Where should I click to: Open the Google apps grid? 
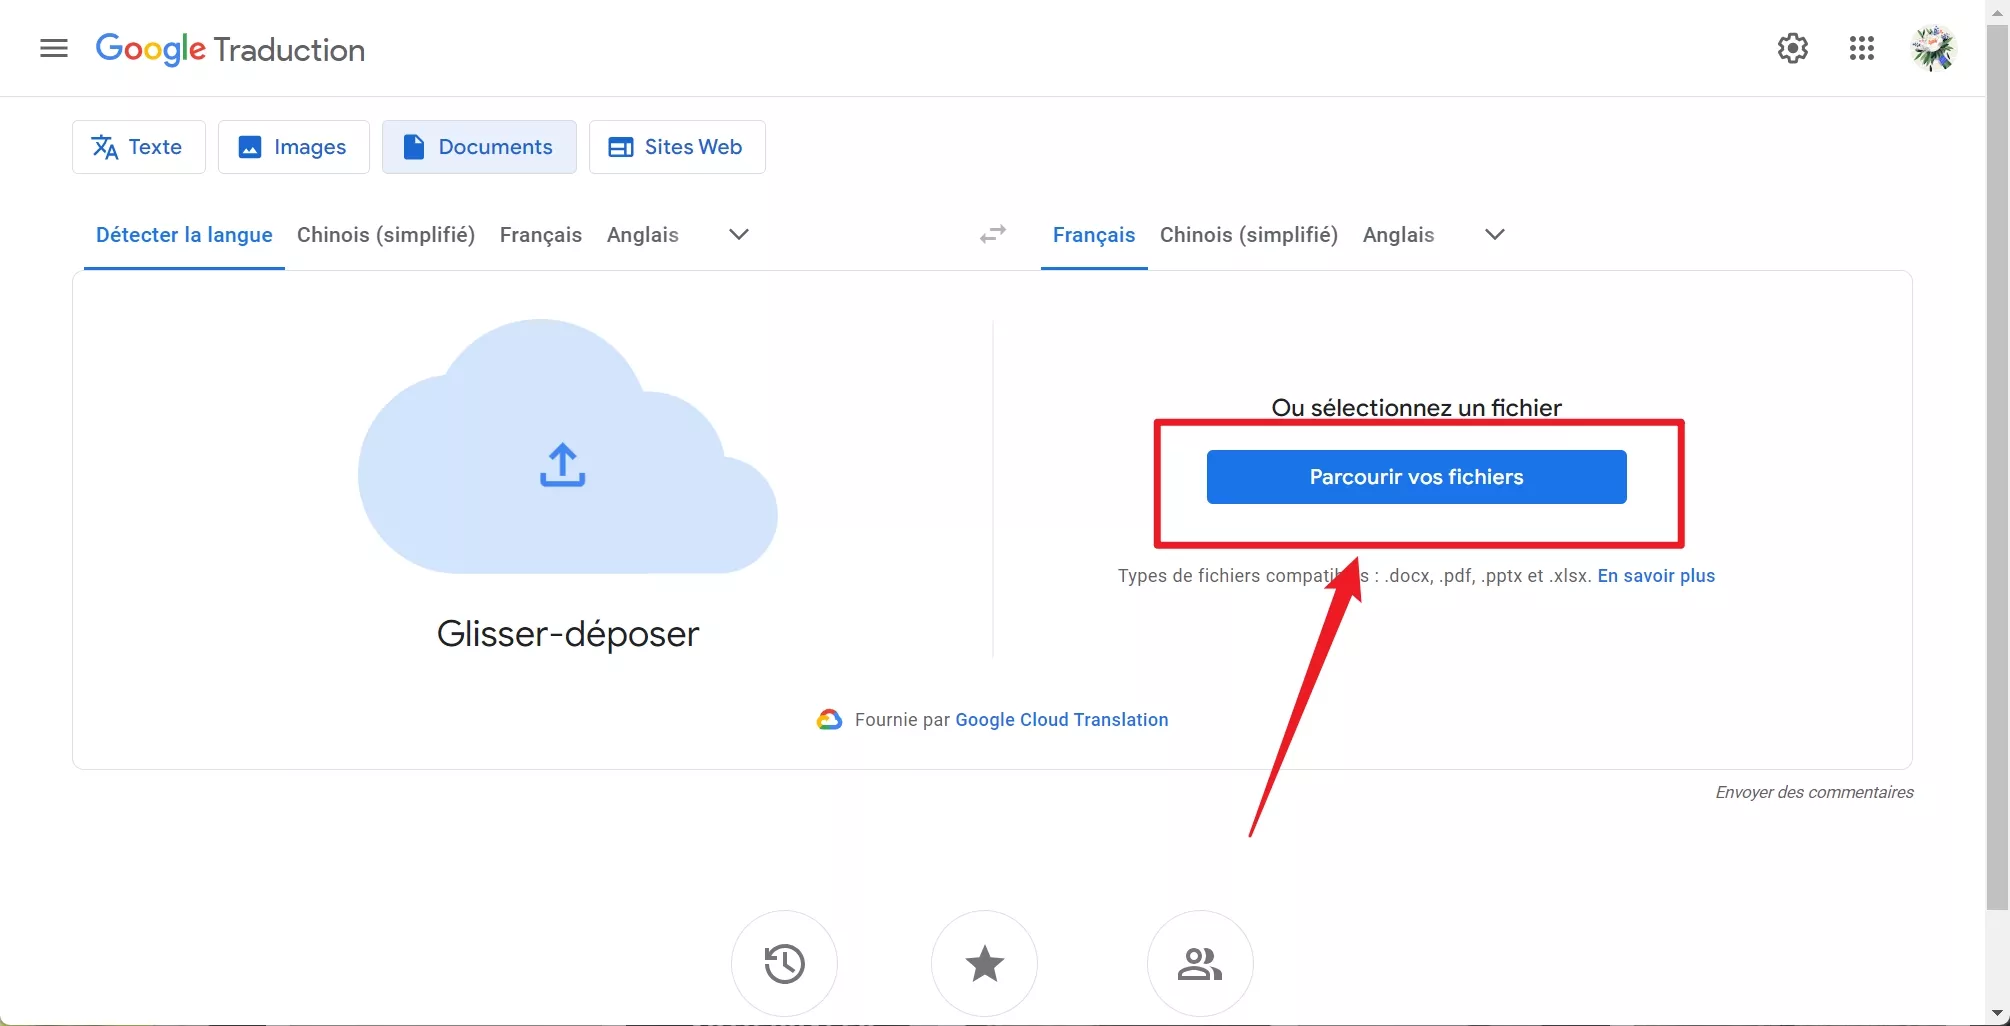pyautogui.click(x=1861, y=48)
